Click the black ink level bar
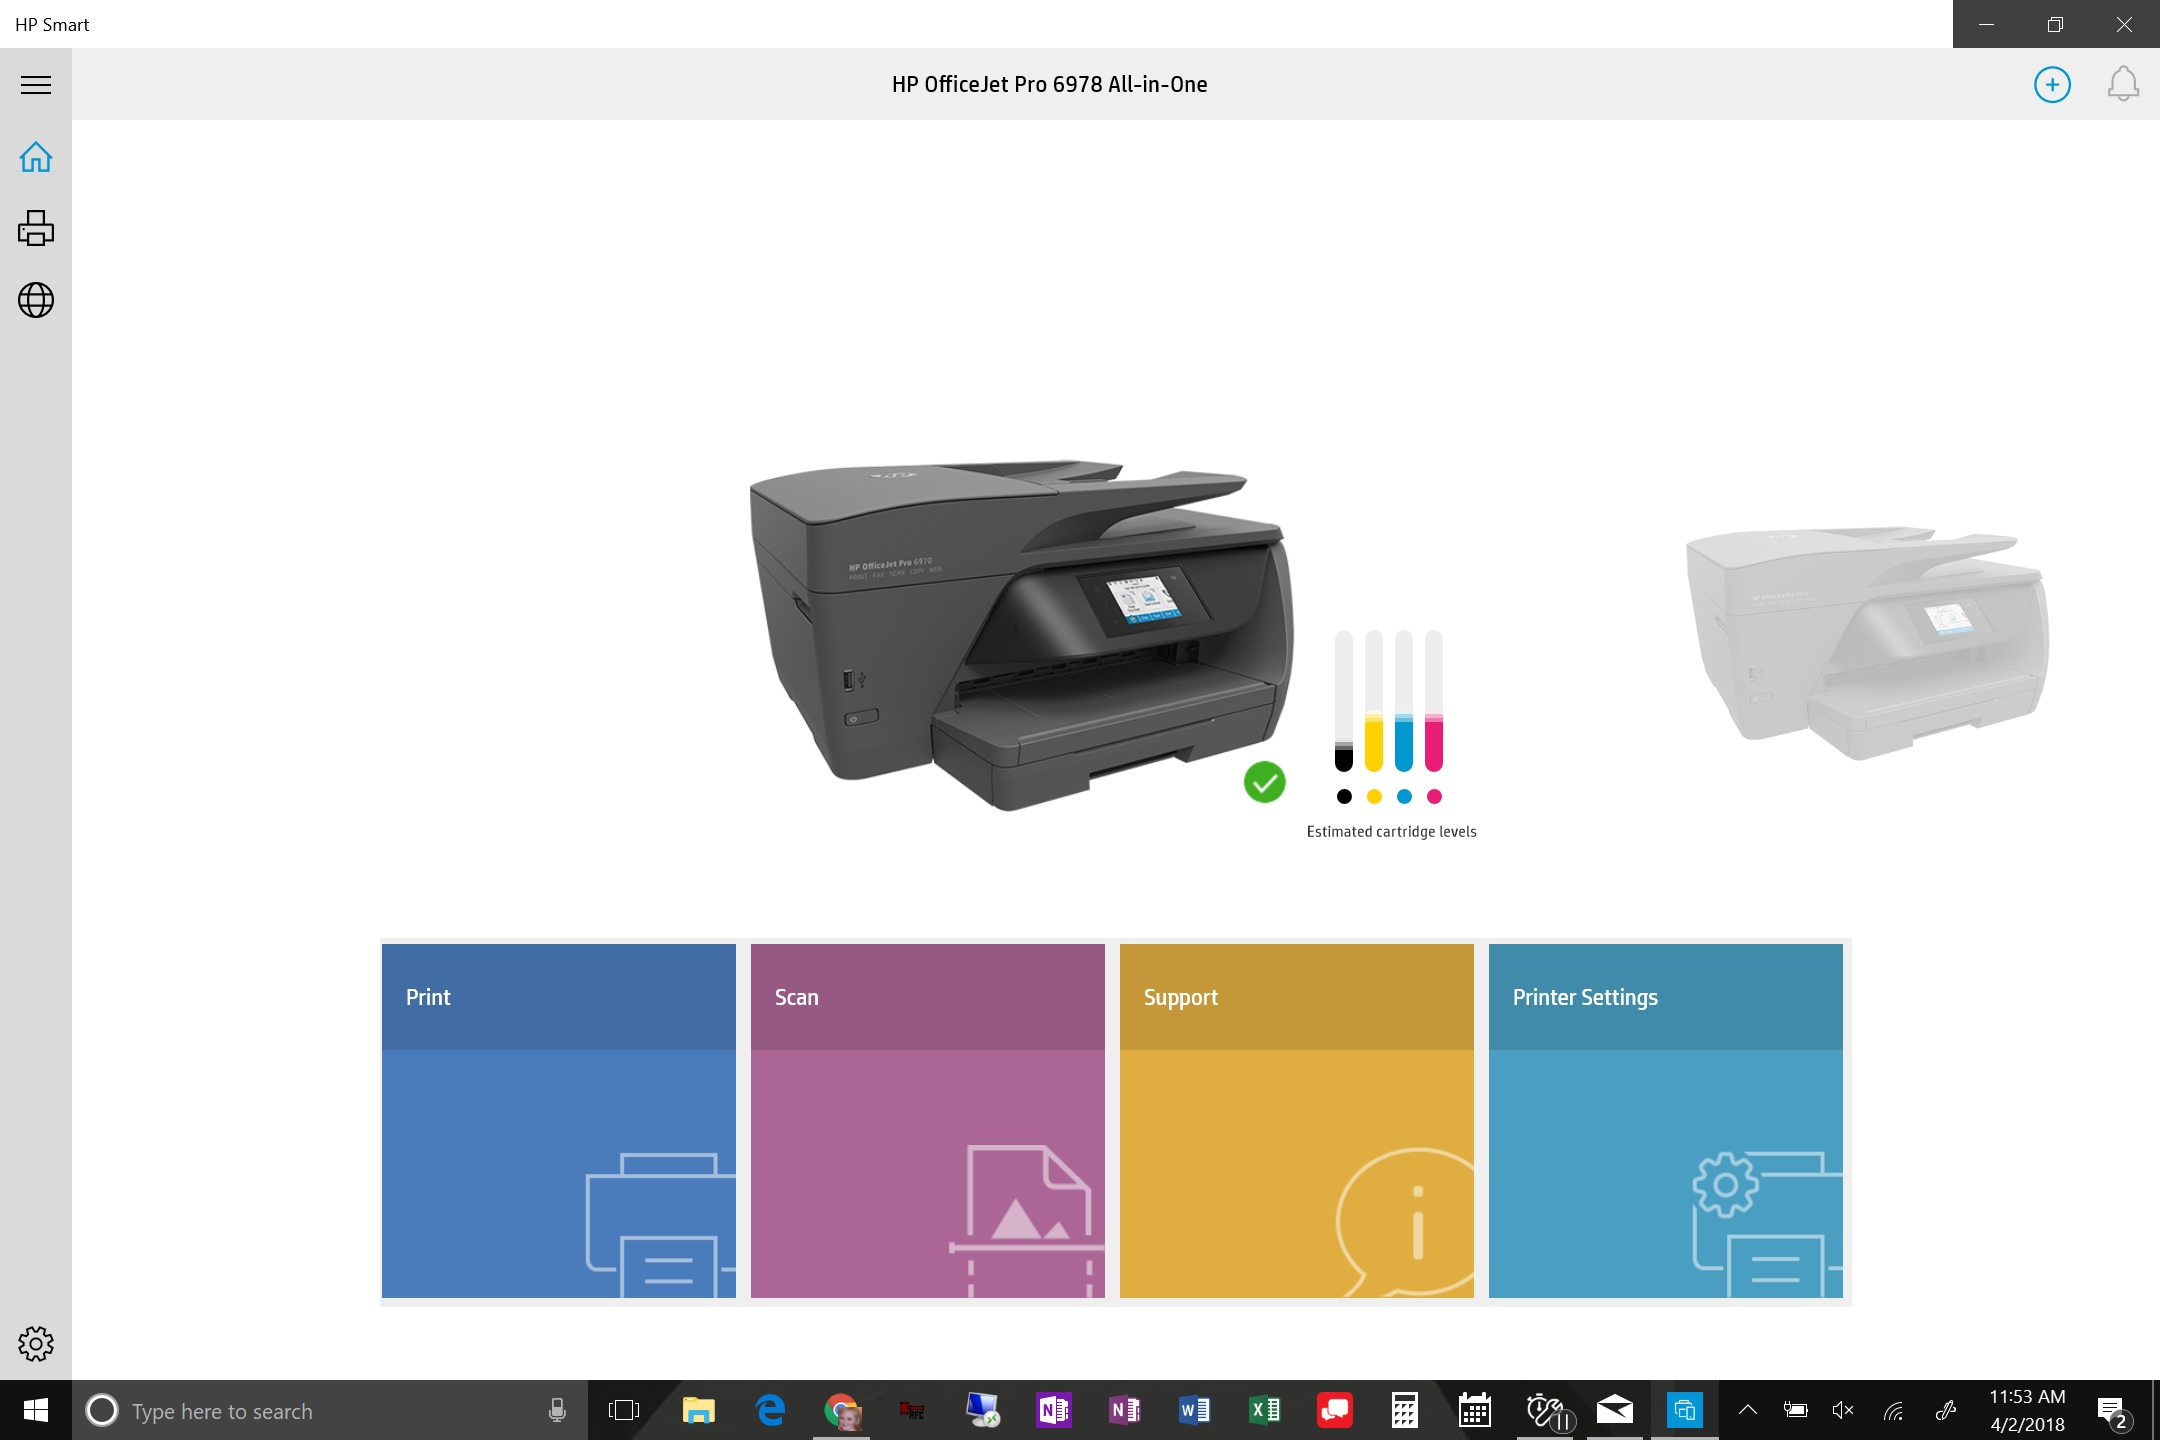This screenshot has width=2160, height=1440. pos(1344,702)
